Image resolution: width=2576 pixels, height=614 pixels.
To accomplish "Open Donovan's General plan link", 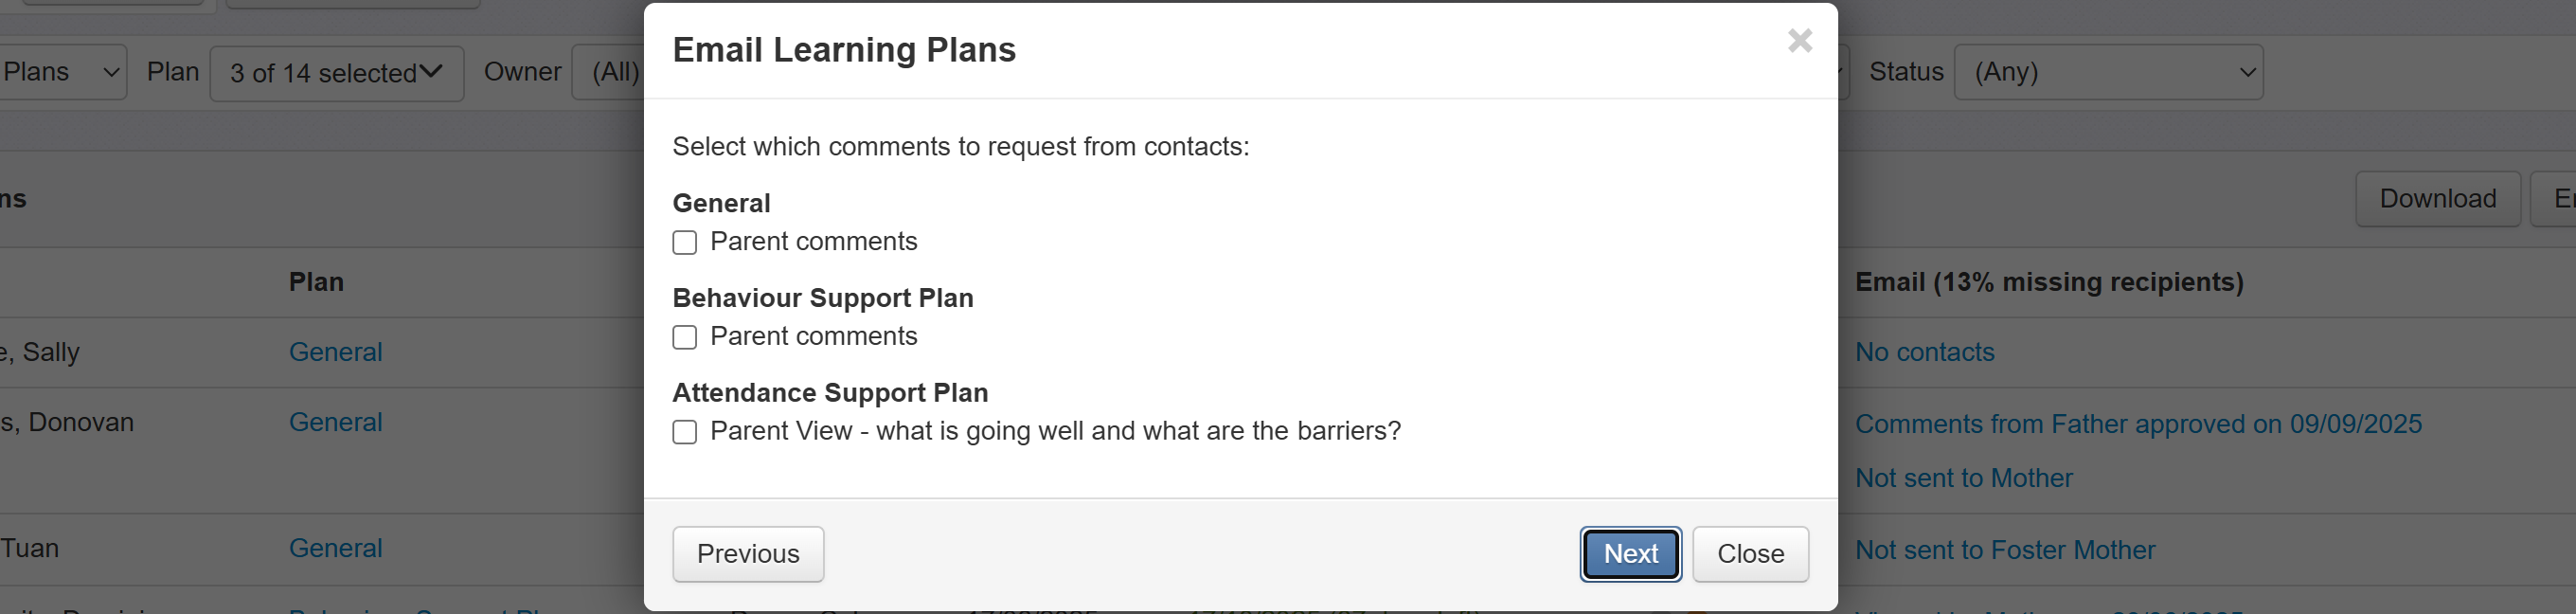I will click(x=335, y=422).
